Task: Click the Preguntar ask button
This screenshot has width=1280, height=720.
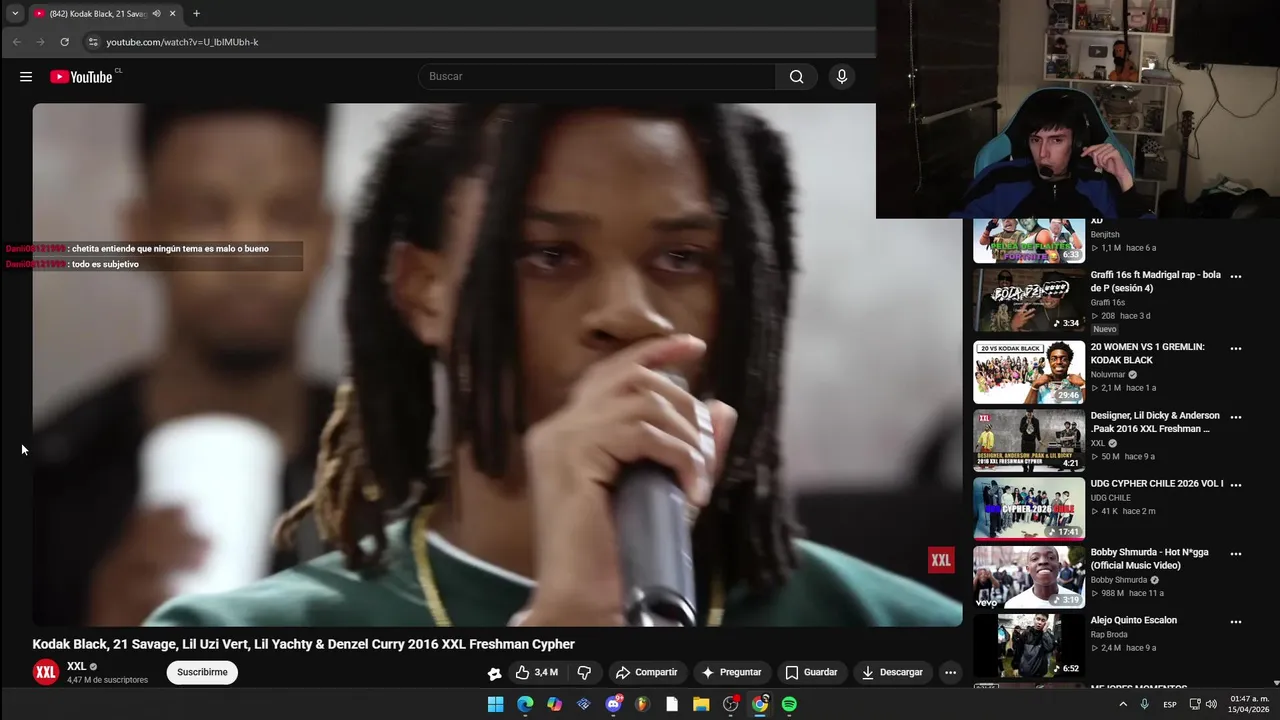Action: point(731,672)
